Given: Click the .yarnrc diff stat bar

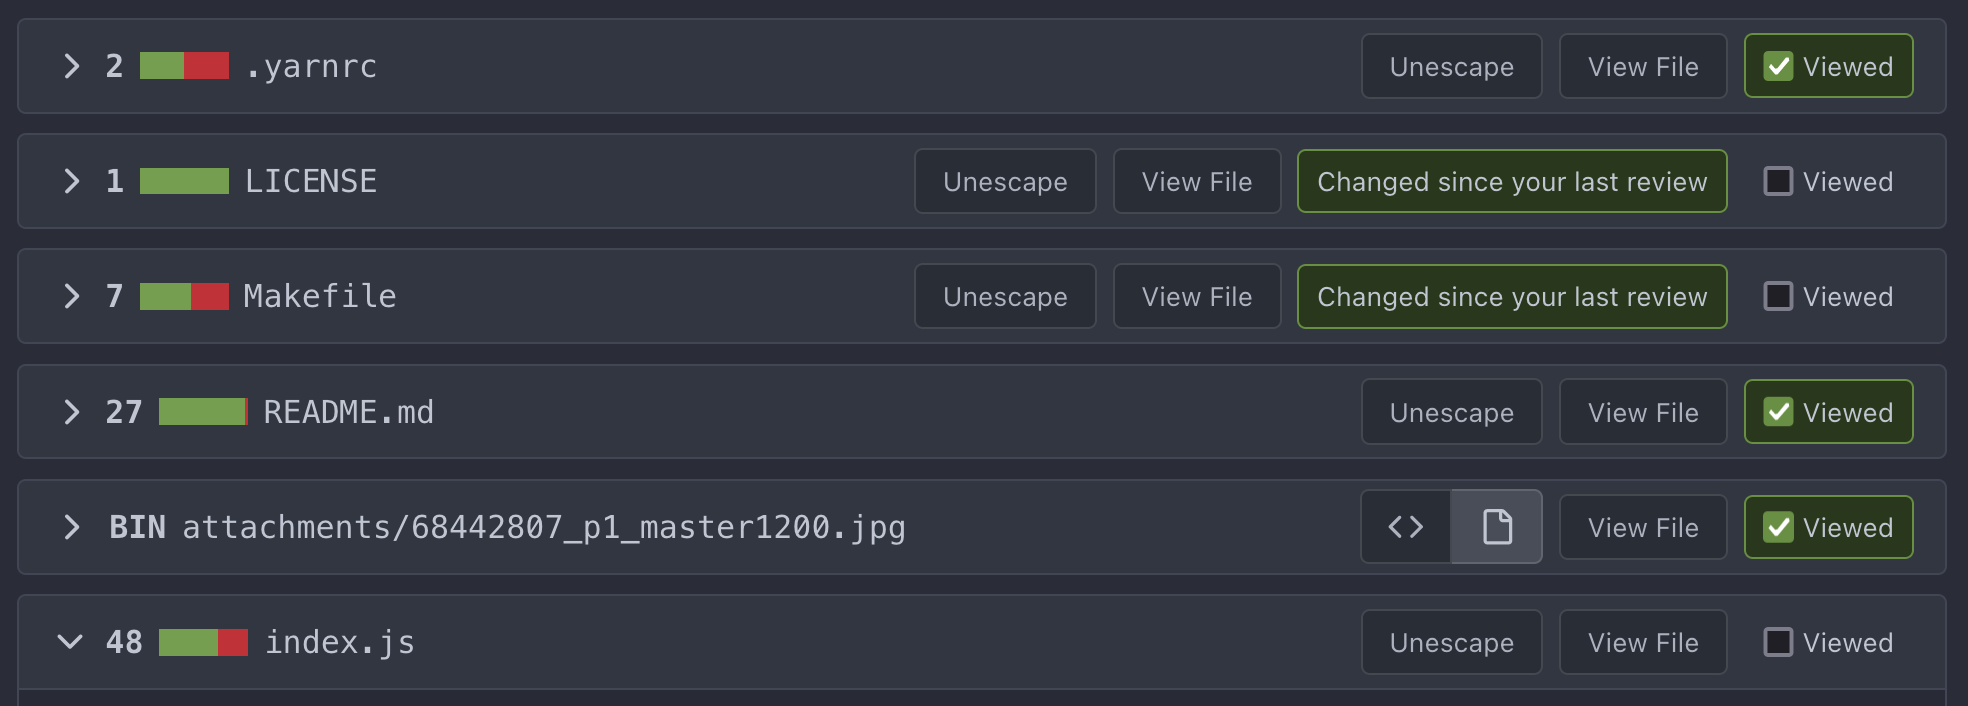Looking at the screenshot, I should pos(184,66).
